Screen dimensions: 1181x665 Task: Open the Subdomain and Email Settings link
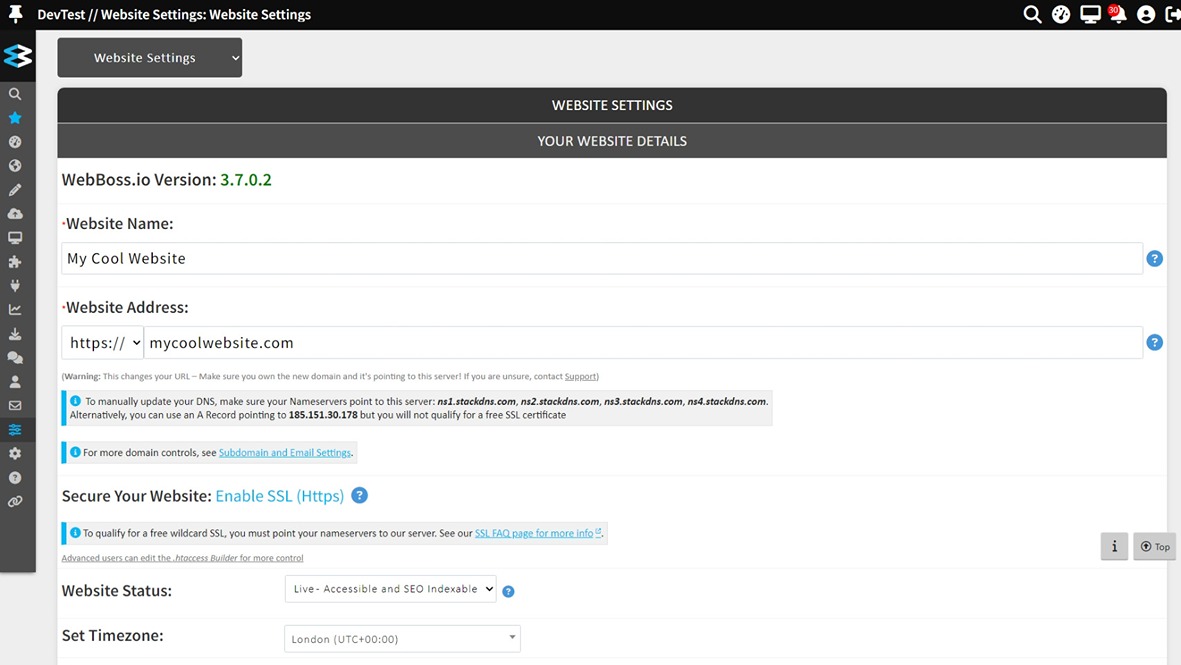point(285,452)
